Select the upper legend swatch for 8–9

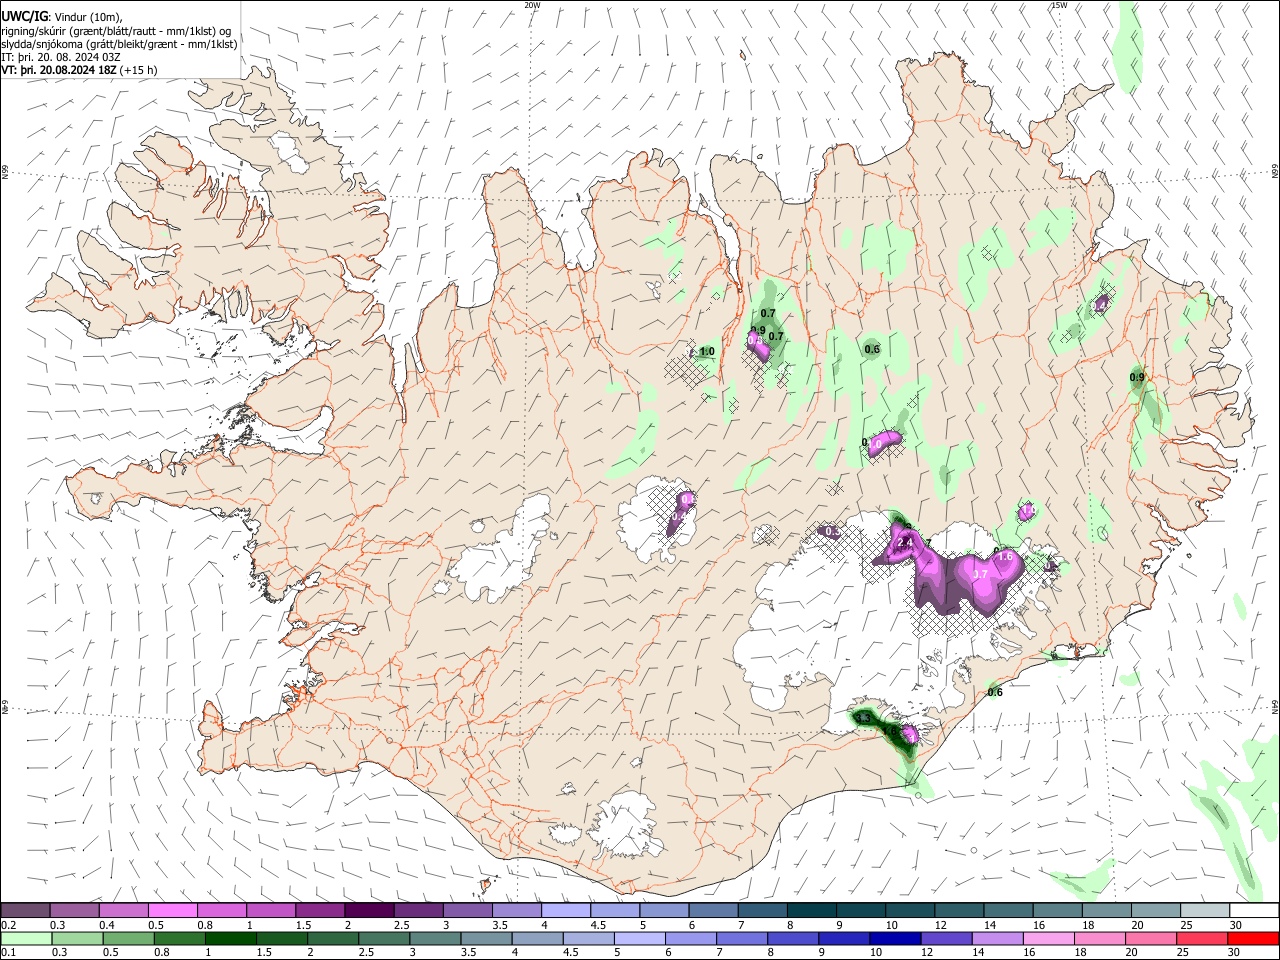point(812,911)
